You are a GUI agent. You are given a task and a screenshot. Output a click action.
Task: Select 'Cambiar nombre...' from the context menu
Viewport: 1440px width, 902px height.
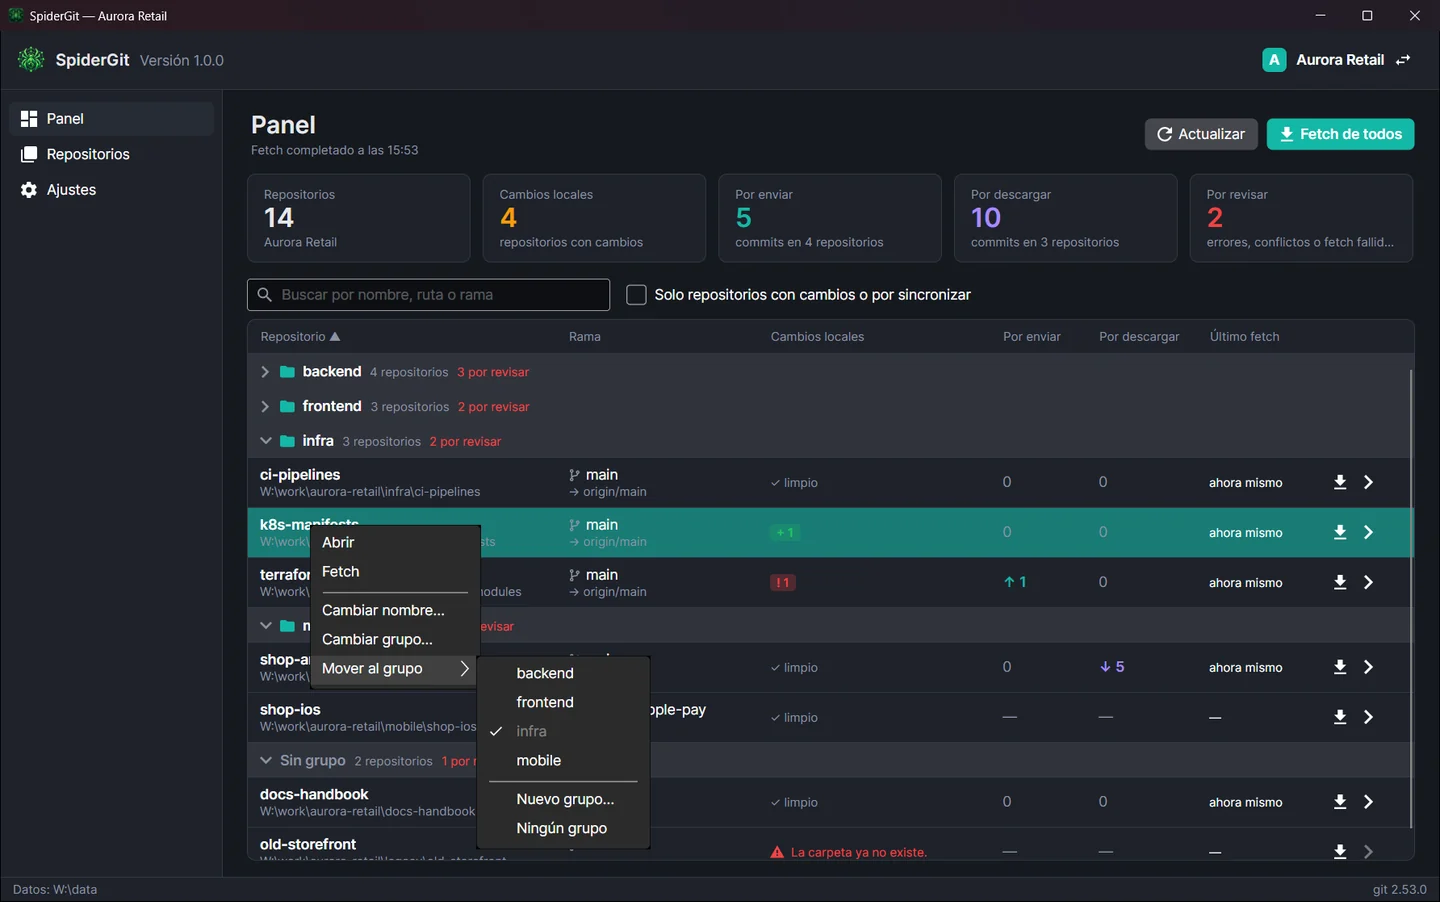(395, 610)
